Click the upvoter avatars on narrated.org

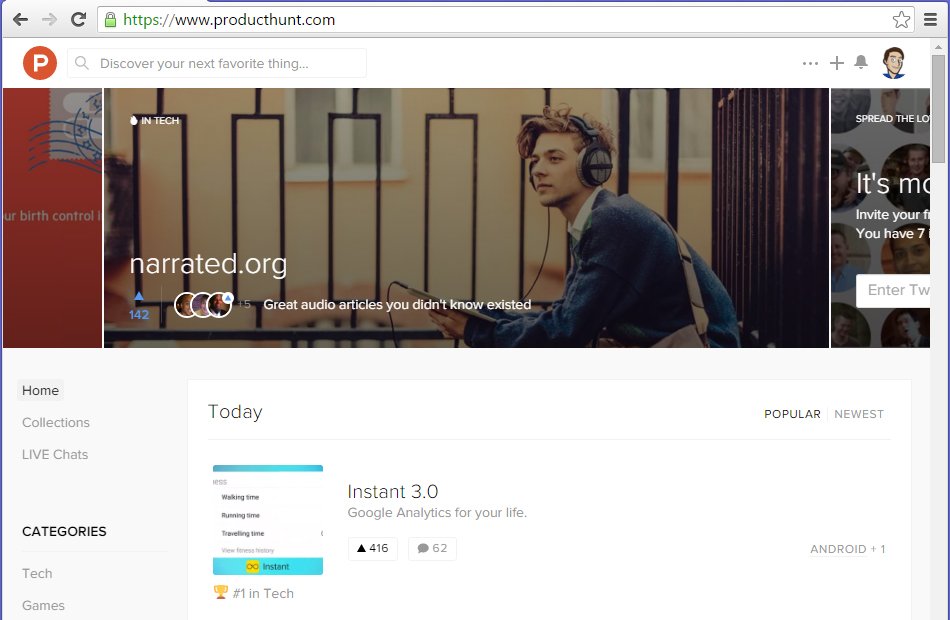[204, 305]
